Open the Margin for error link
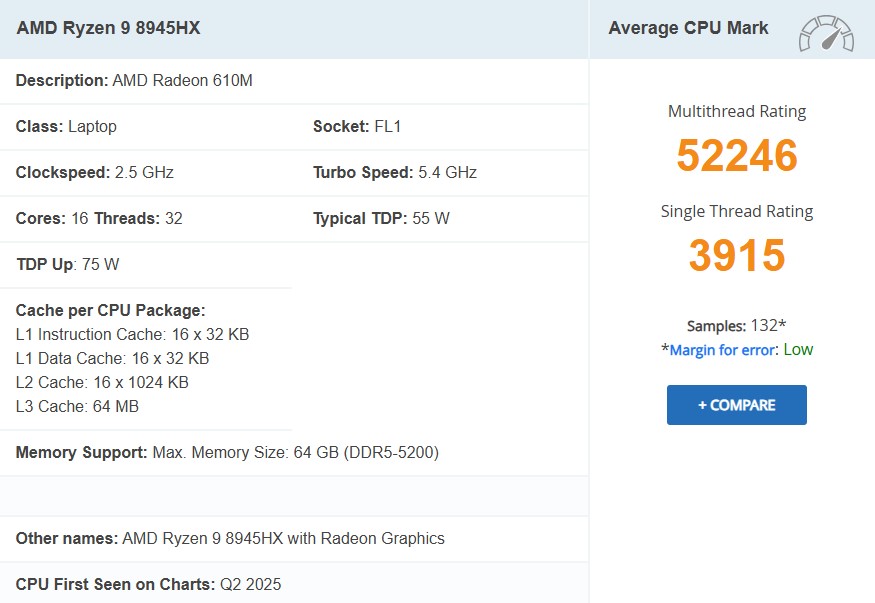 [x=723, y=350]
